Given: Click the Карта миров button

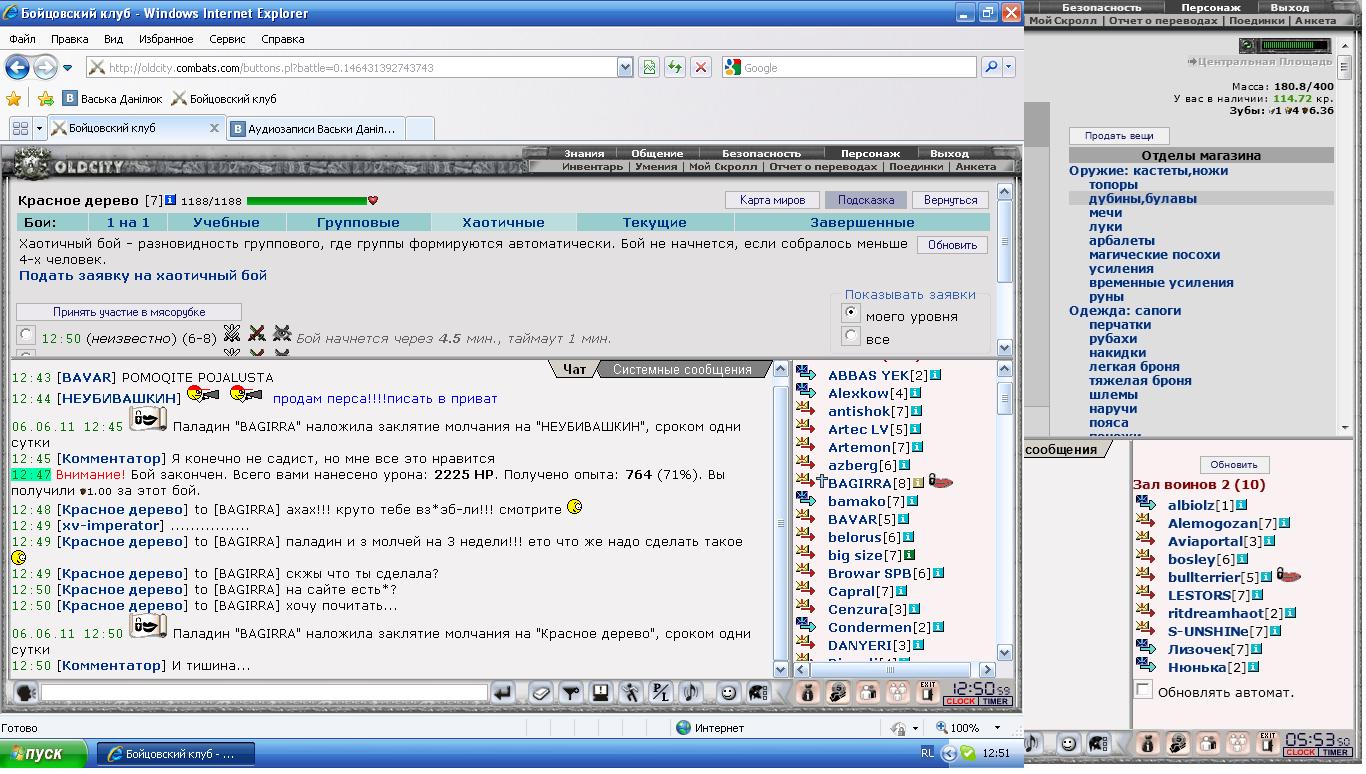Looking at the screenshot, I should coord(772,200).
